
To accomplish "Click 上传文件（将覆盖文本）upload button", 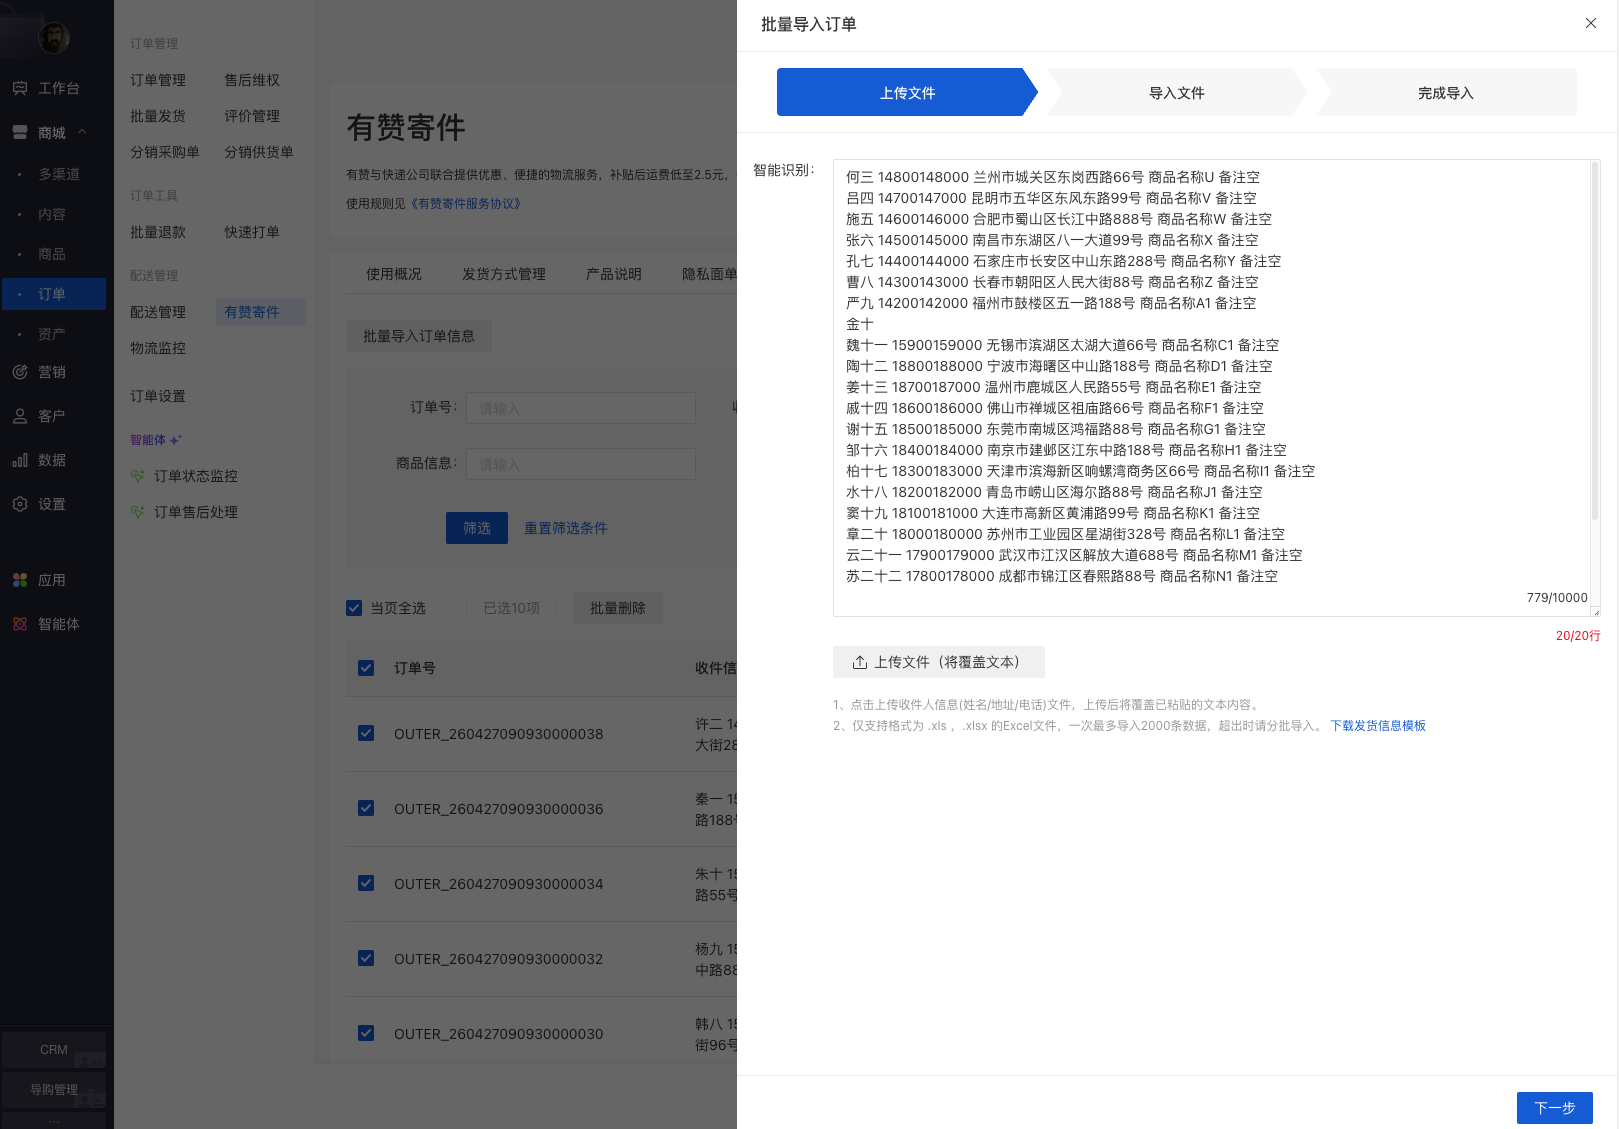I will tap(938, 662).
